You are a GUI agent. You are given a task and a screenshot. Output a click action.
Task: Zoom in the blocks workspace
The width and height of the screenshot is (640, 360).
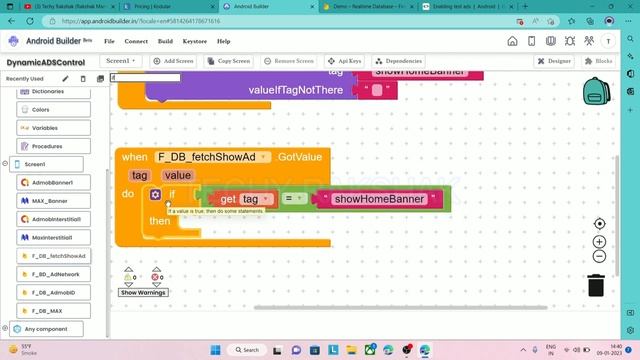click(599, 242)
